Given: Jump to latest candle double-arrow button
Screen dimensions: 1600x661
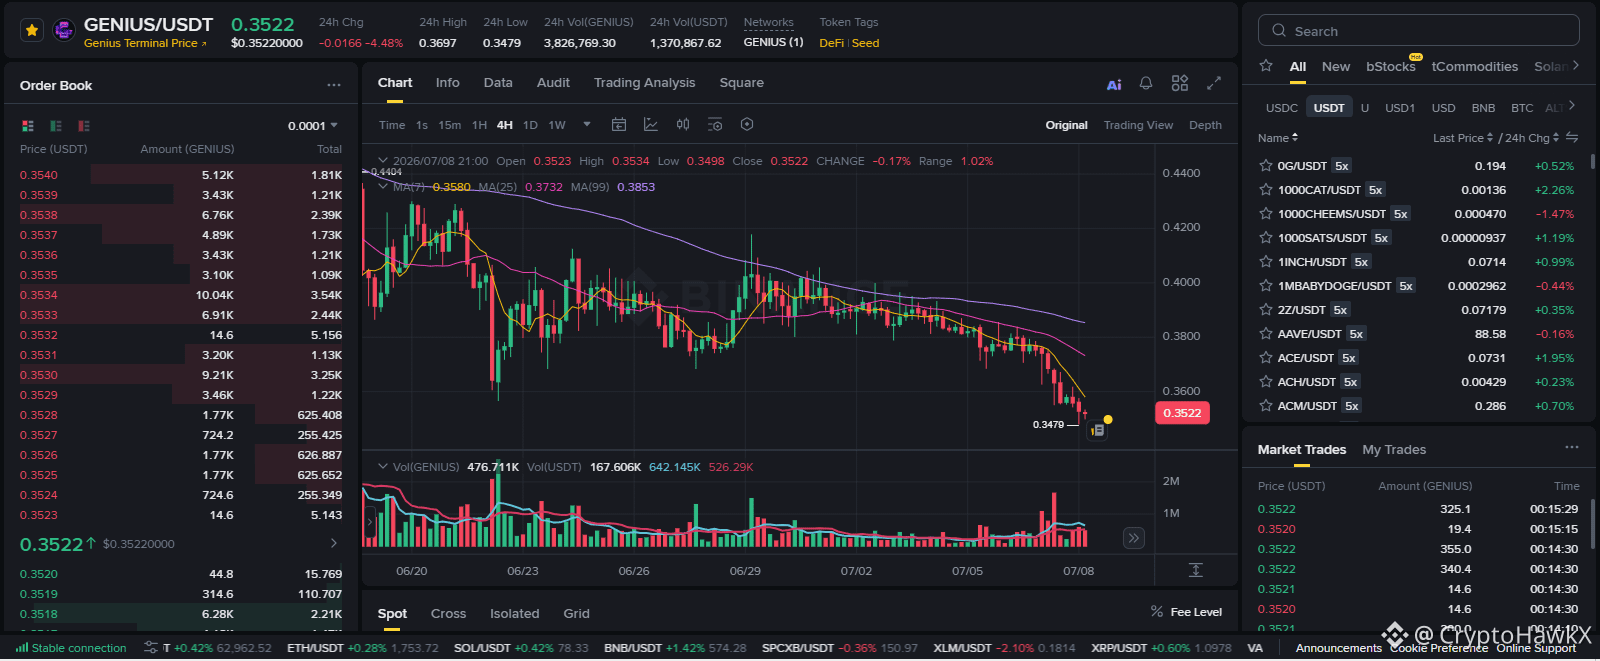Looking at the screenshot, I should click(1133, 538).
